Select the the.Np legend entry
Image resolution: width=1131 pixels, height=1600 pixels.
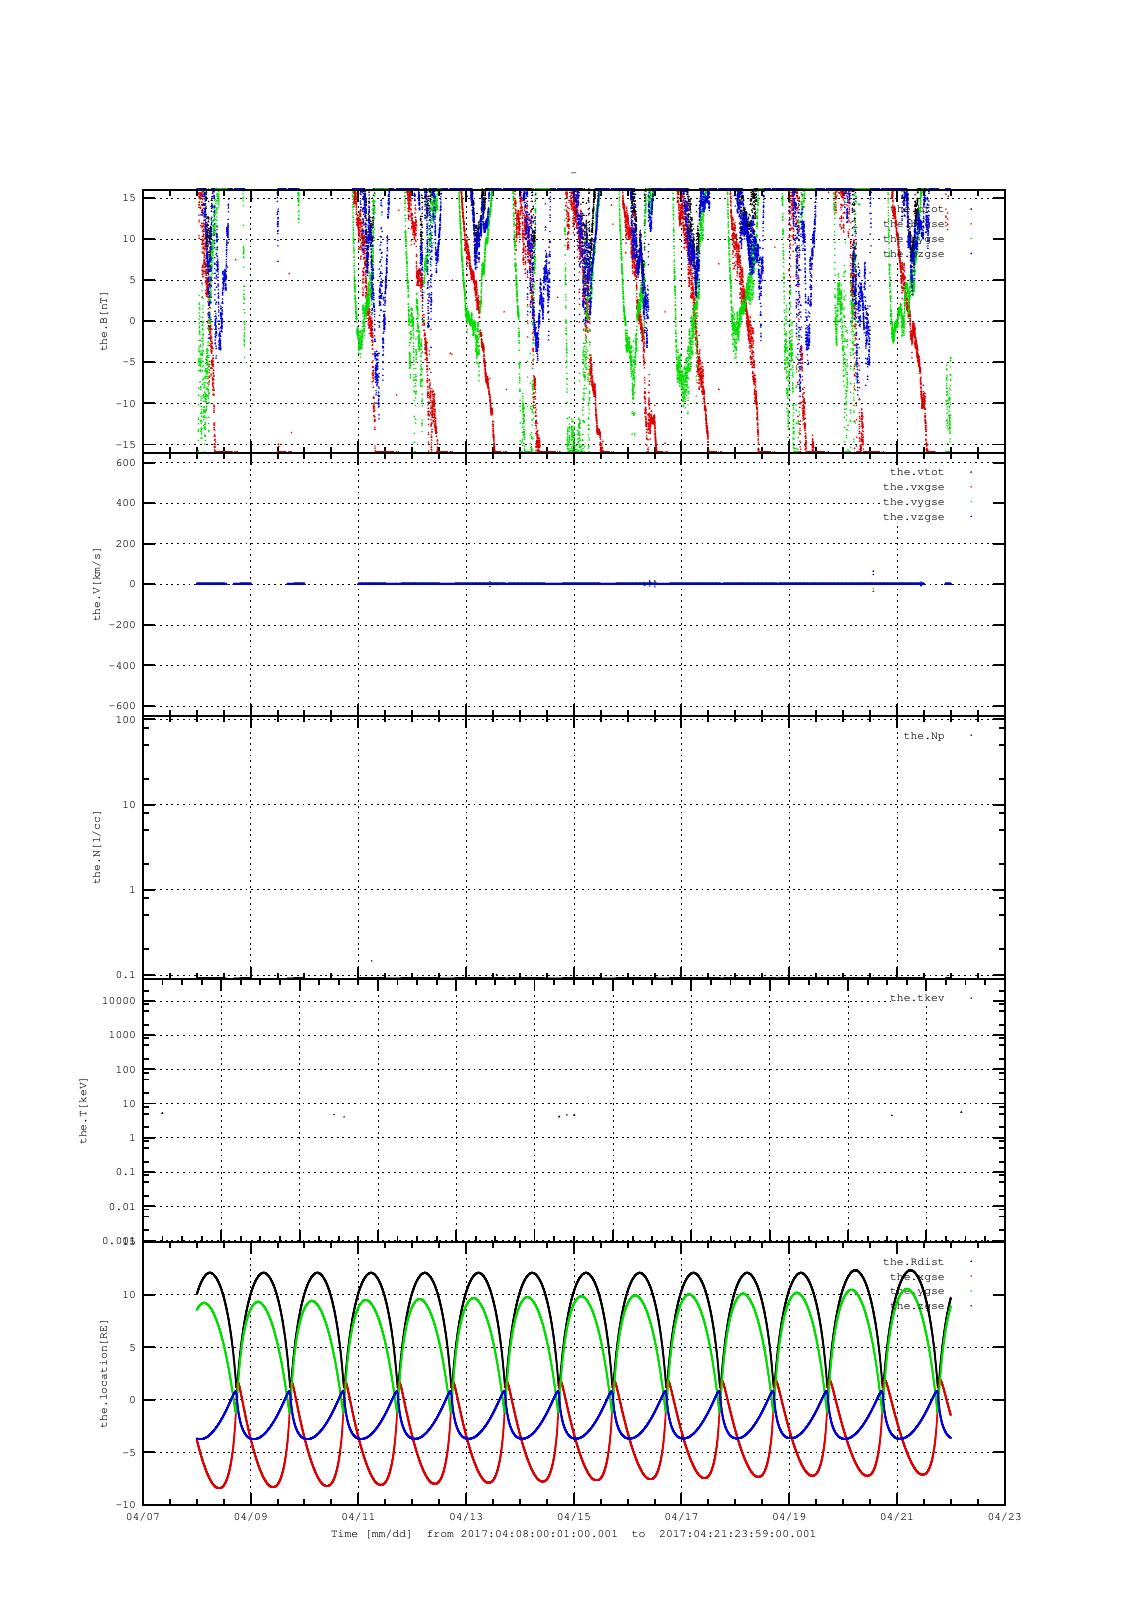[x=923, y=736]
